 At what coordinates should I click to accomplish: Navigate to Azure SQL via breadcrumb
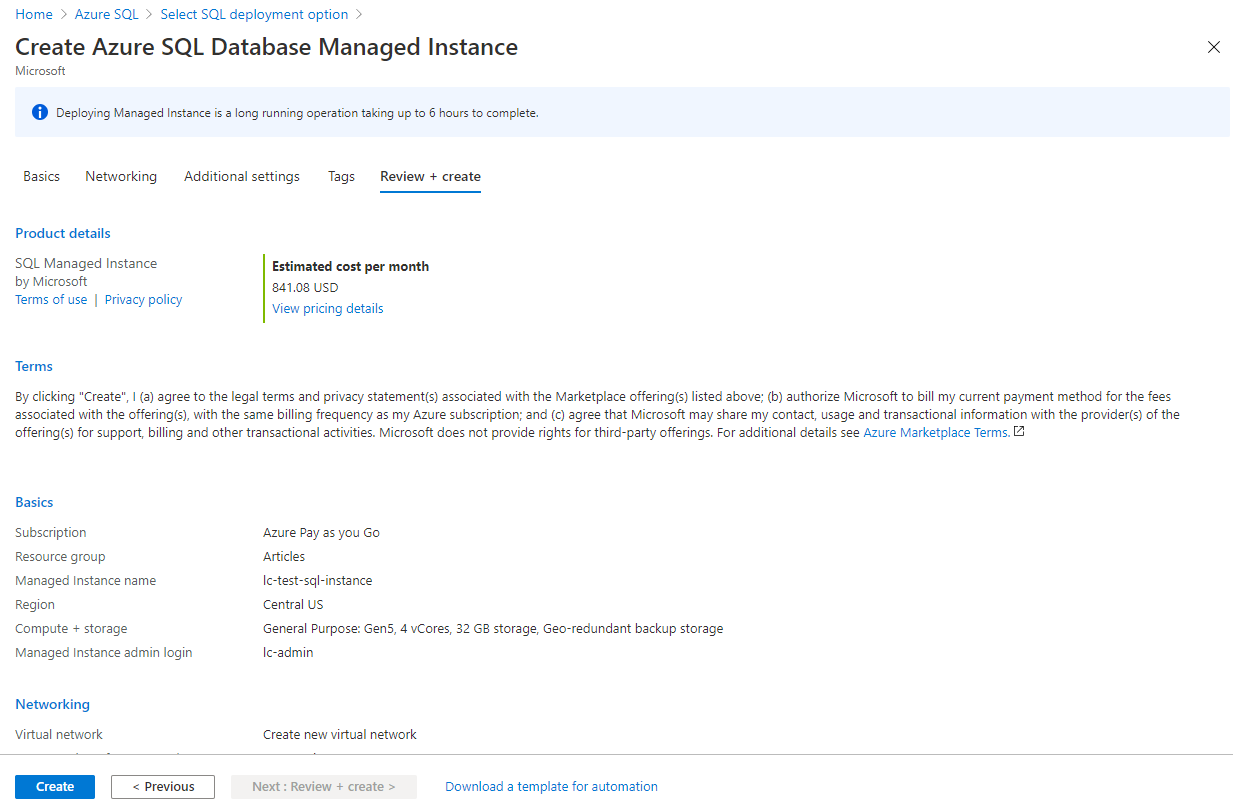pos(106,14)
